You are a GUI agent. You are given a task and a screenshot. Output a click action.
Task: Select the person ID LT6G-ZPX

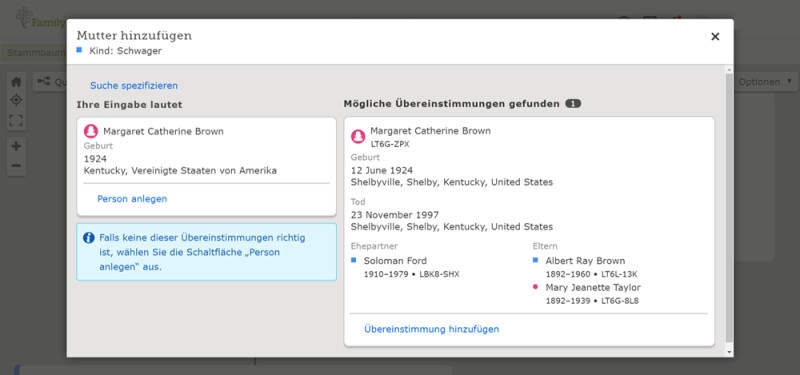[390, 144]
